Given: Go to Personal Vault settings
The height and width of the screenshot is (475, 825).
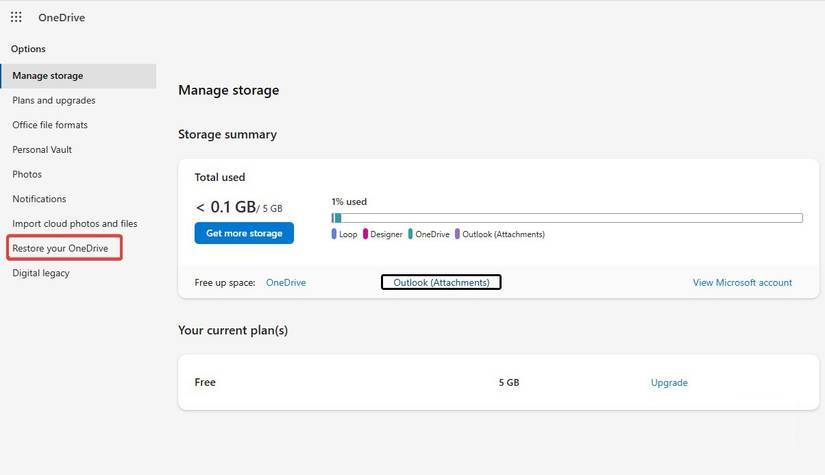Looking at the screenshot, I should pyautogui.click(x=42, y=150).
